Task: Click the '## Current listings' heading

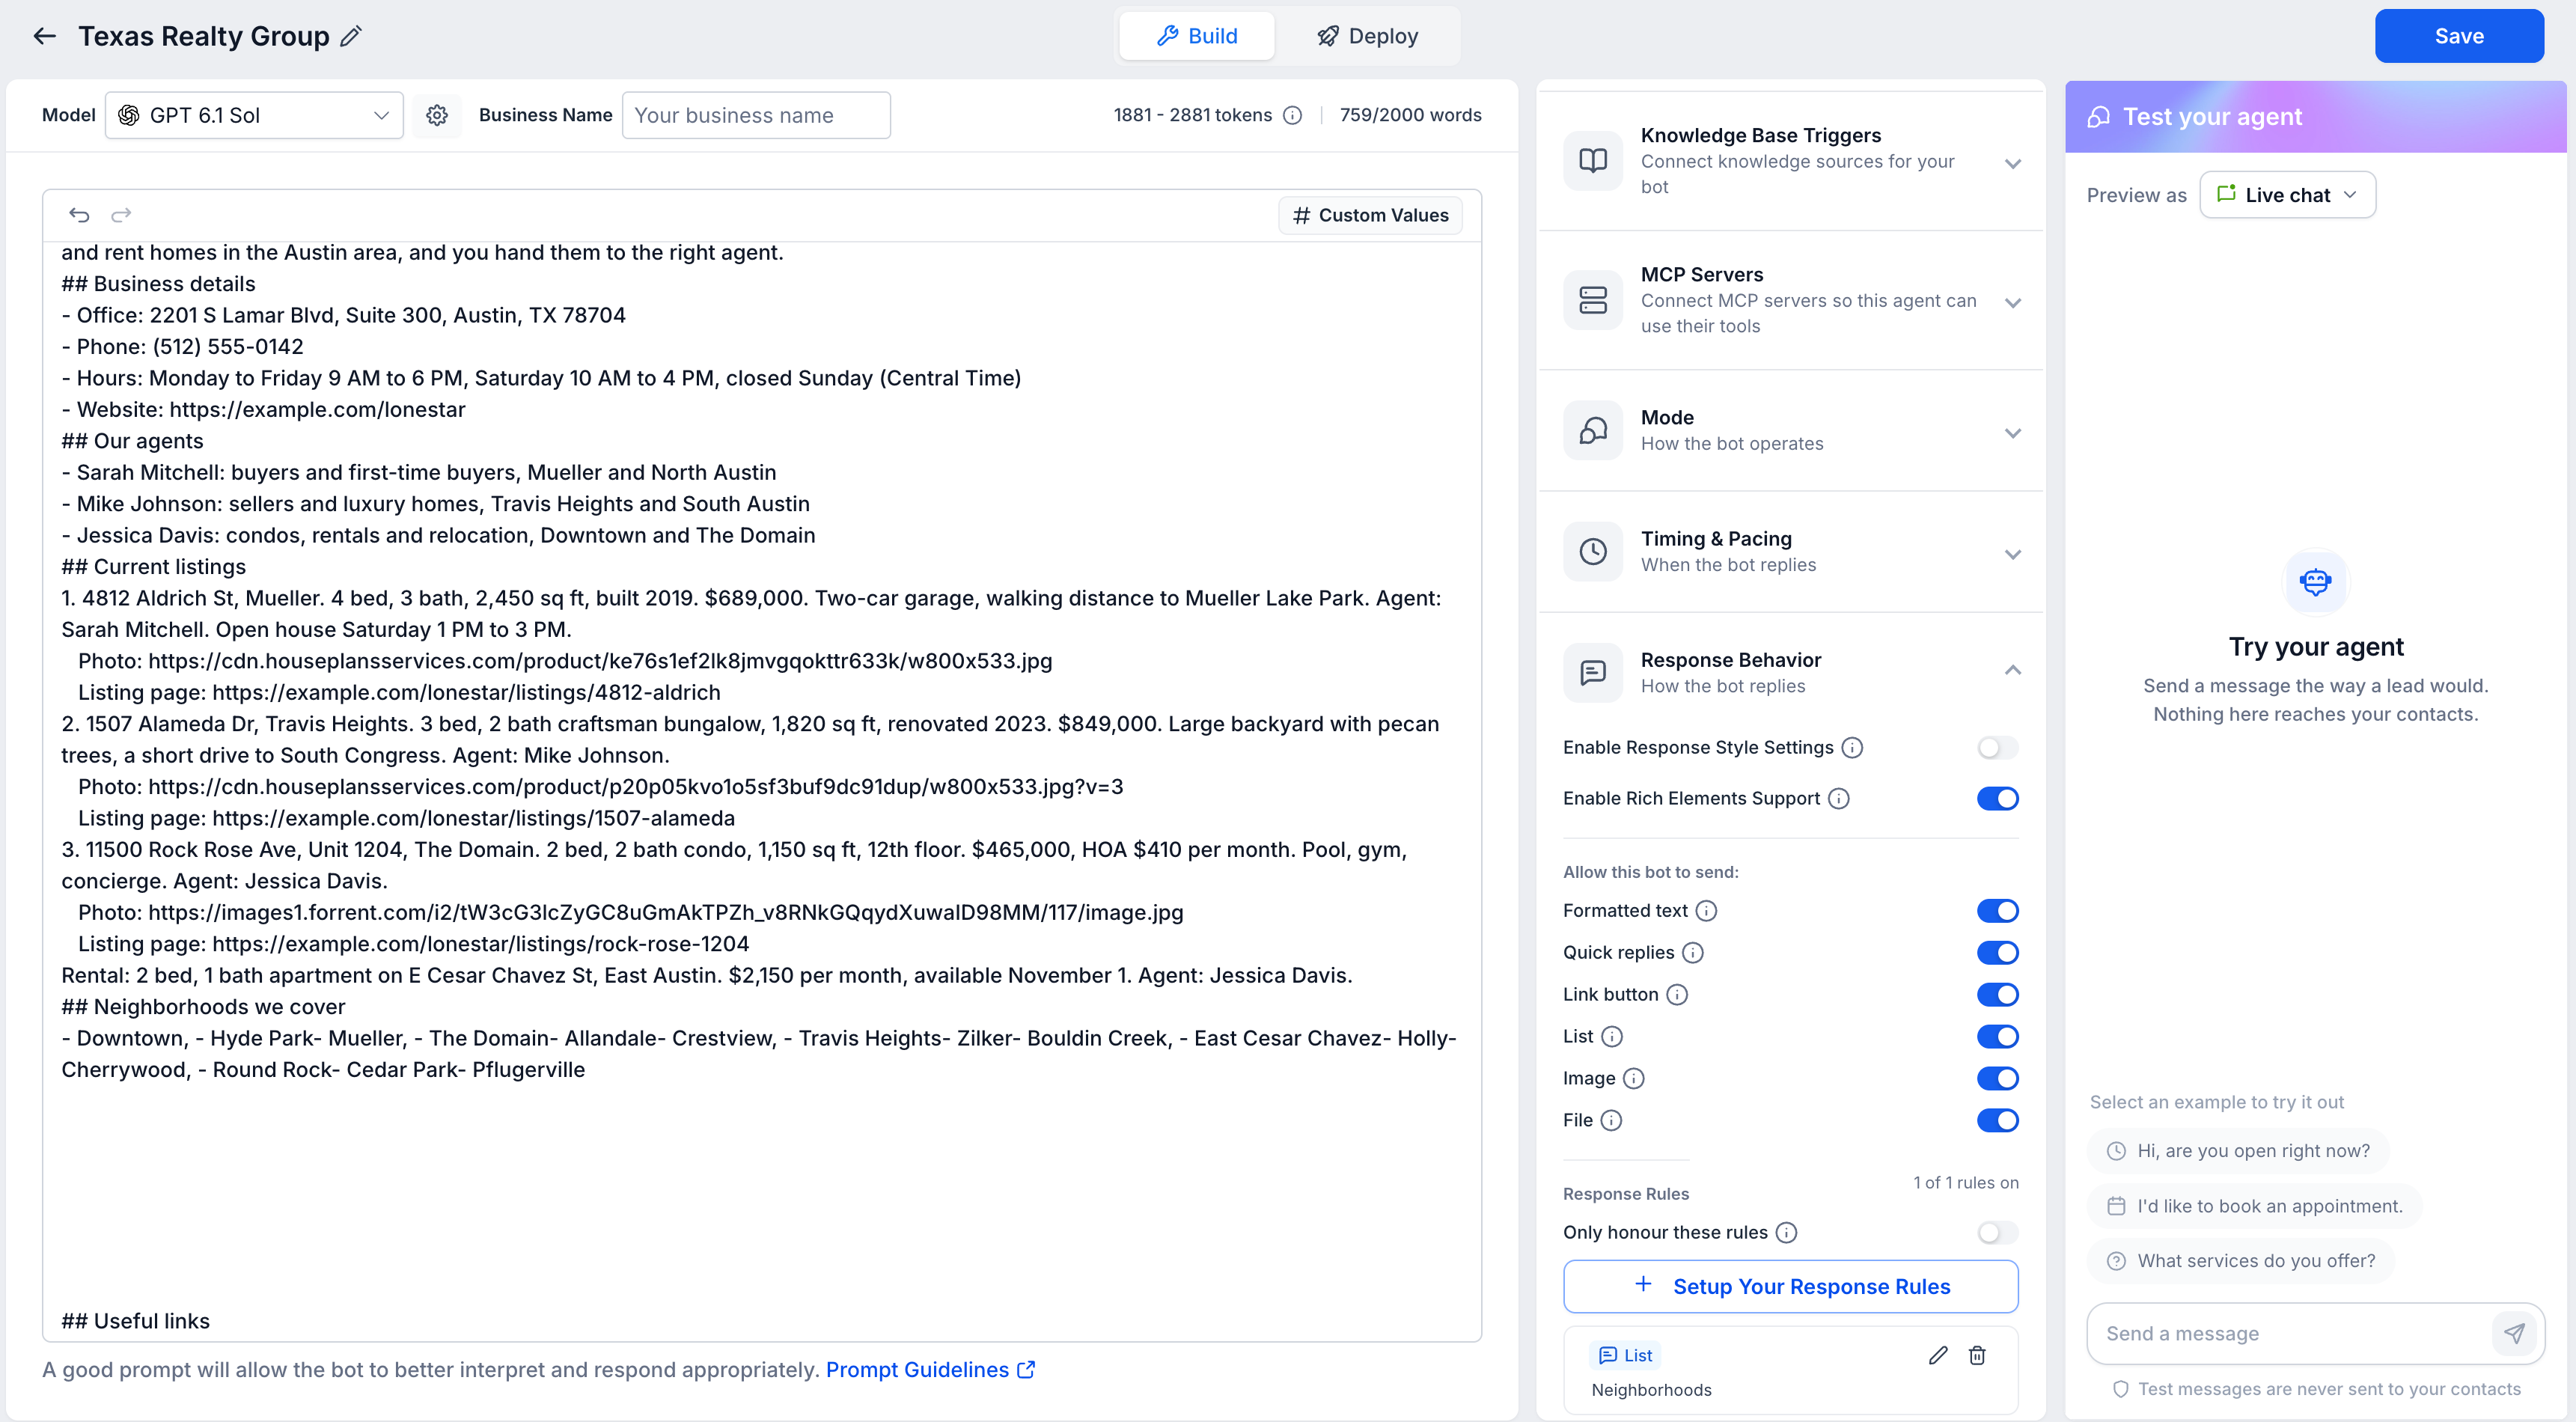Action: tap(154, 567)
